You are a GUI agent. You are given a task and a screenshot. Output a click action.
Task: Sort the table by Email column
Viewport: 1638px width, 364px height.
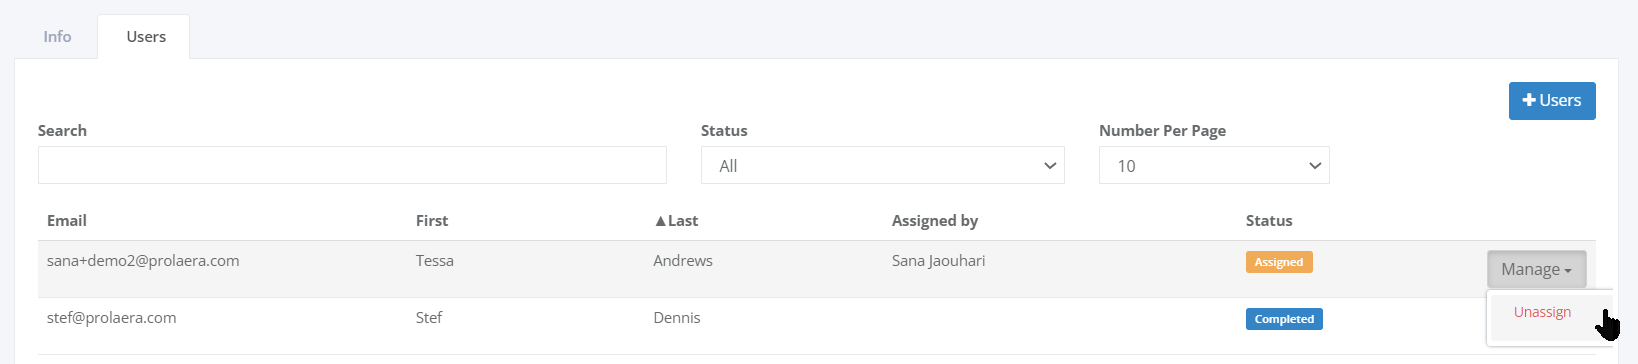click(x=67, y=221)
